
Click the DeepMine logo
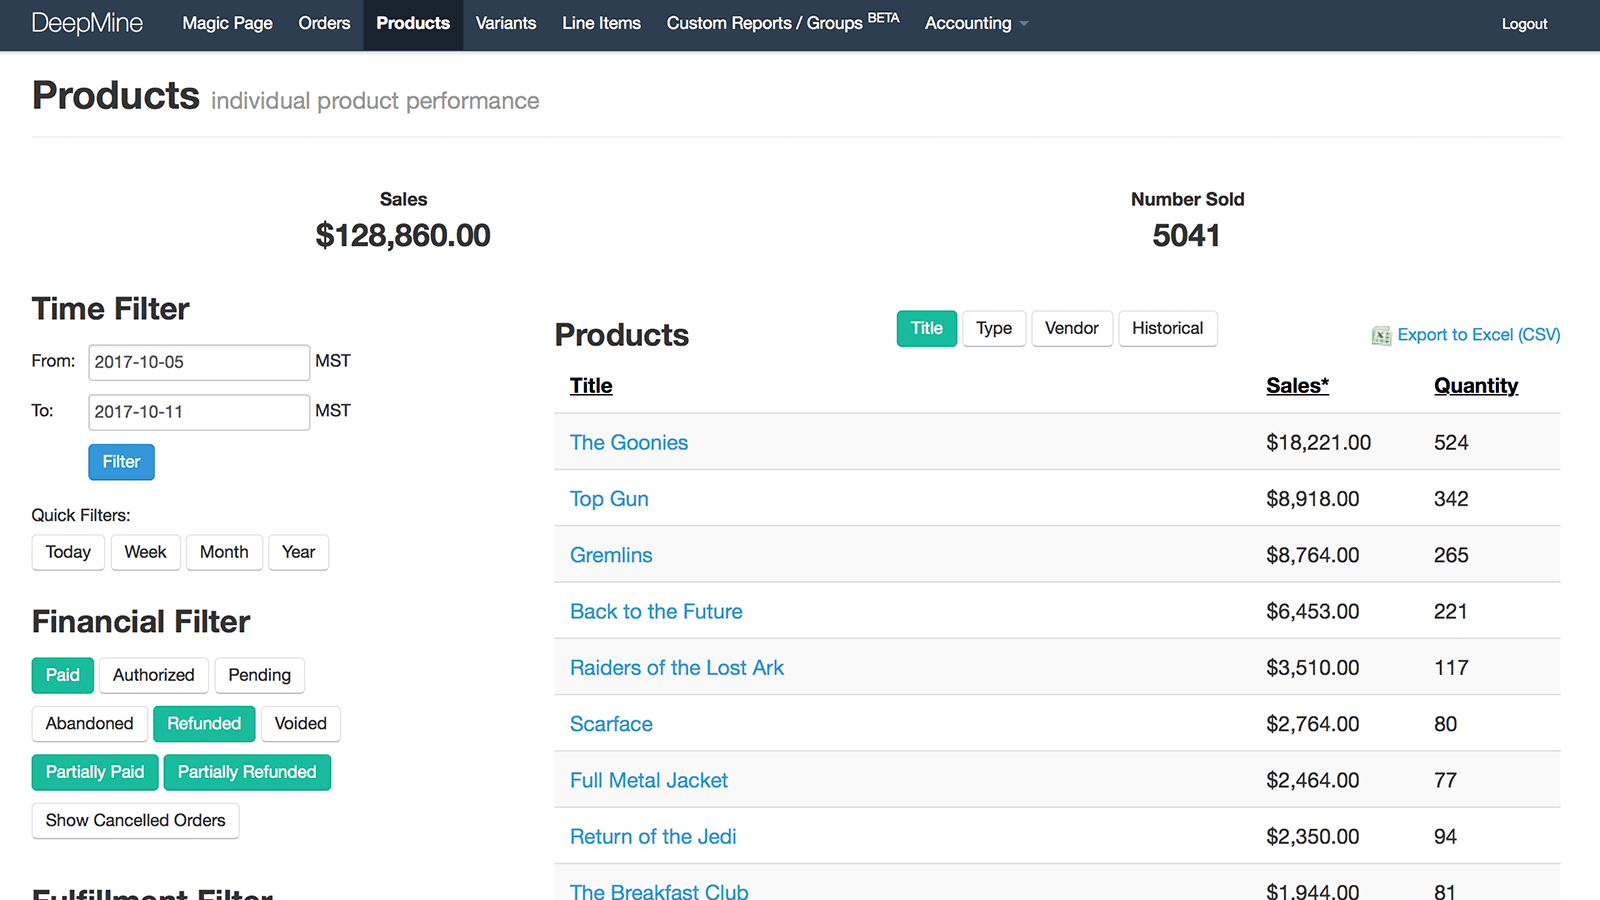tap(88, 23)
